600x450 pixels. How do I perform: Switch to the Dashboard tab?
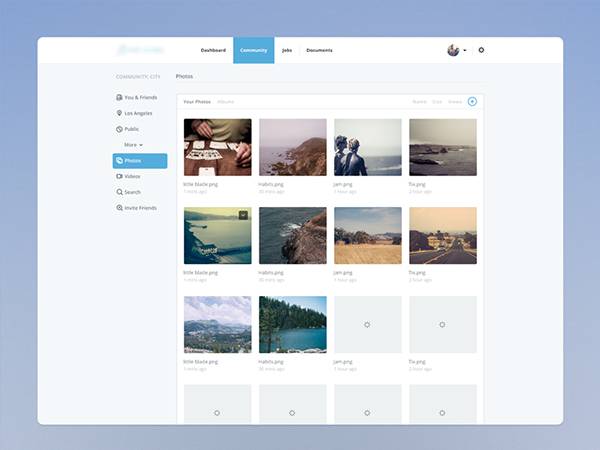[213, 50]
